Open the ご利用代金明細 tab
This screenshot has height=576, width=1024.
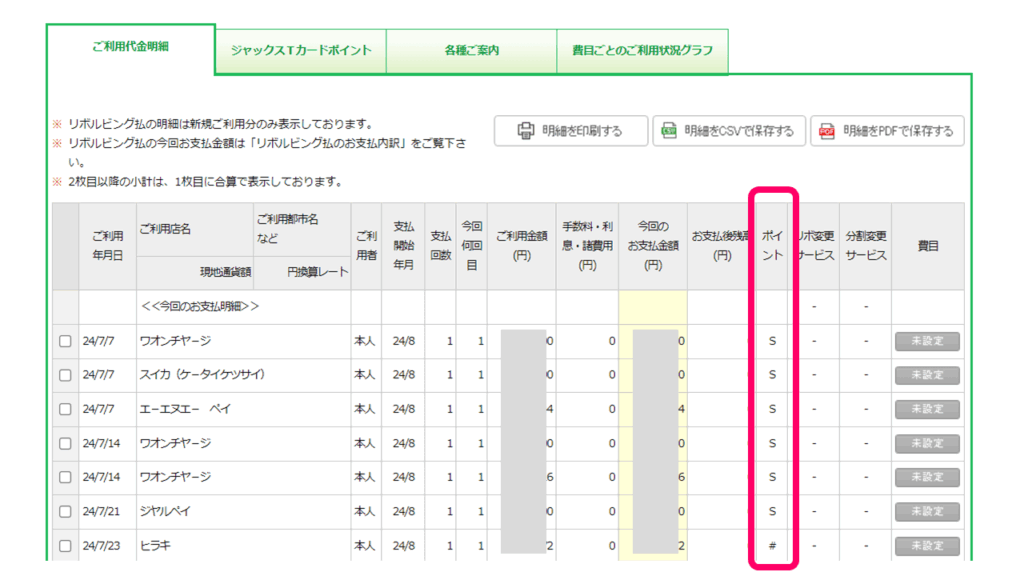point(131,48)
